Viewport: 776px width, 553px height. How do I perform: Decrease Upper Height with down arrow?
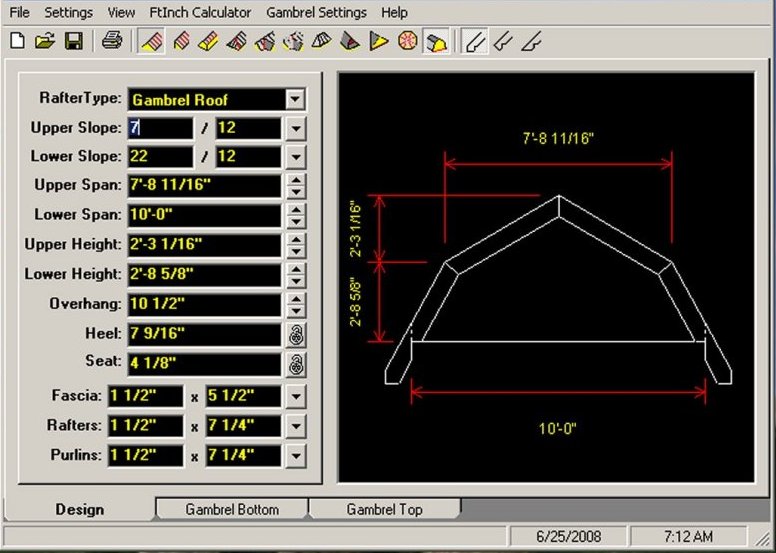[296, 251]
